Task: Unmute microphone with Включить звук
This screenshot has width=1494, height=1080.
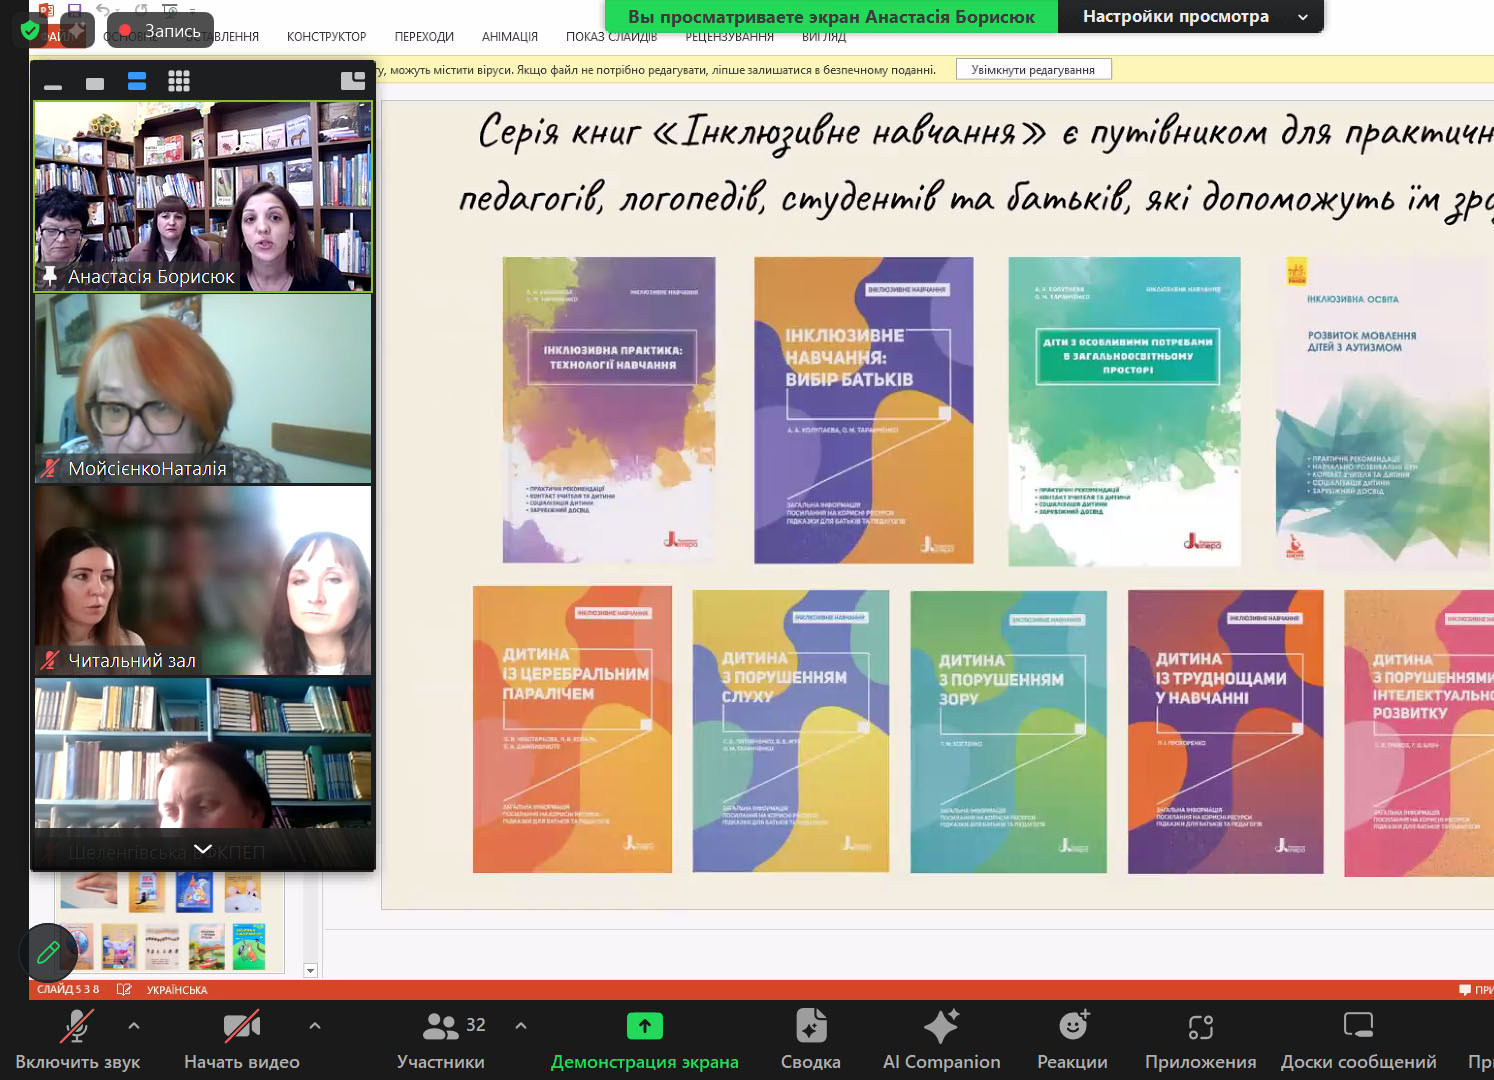Action: pyautogui.click(x=77, y=1040)
